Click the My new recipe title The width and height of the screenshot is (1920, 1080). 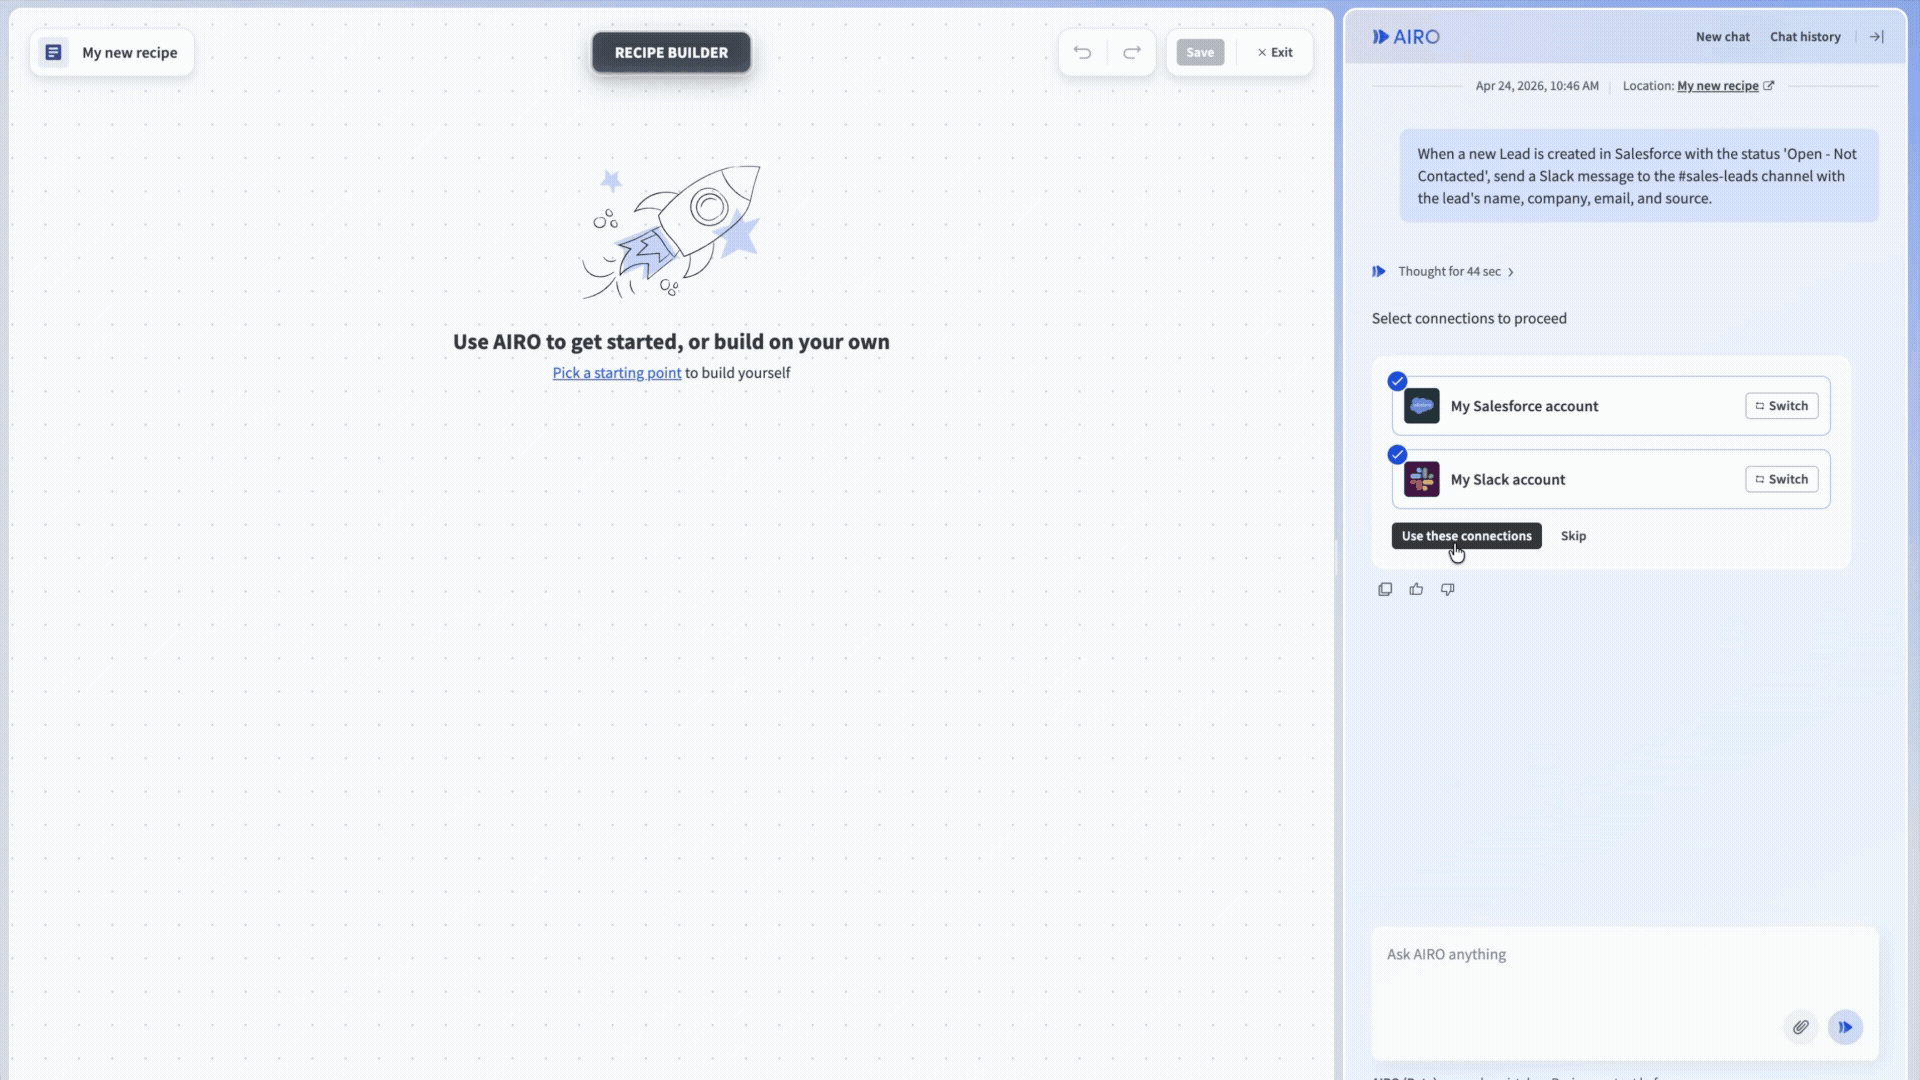click(130, 52)
